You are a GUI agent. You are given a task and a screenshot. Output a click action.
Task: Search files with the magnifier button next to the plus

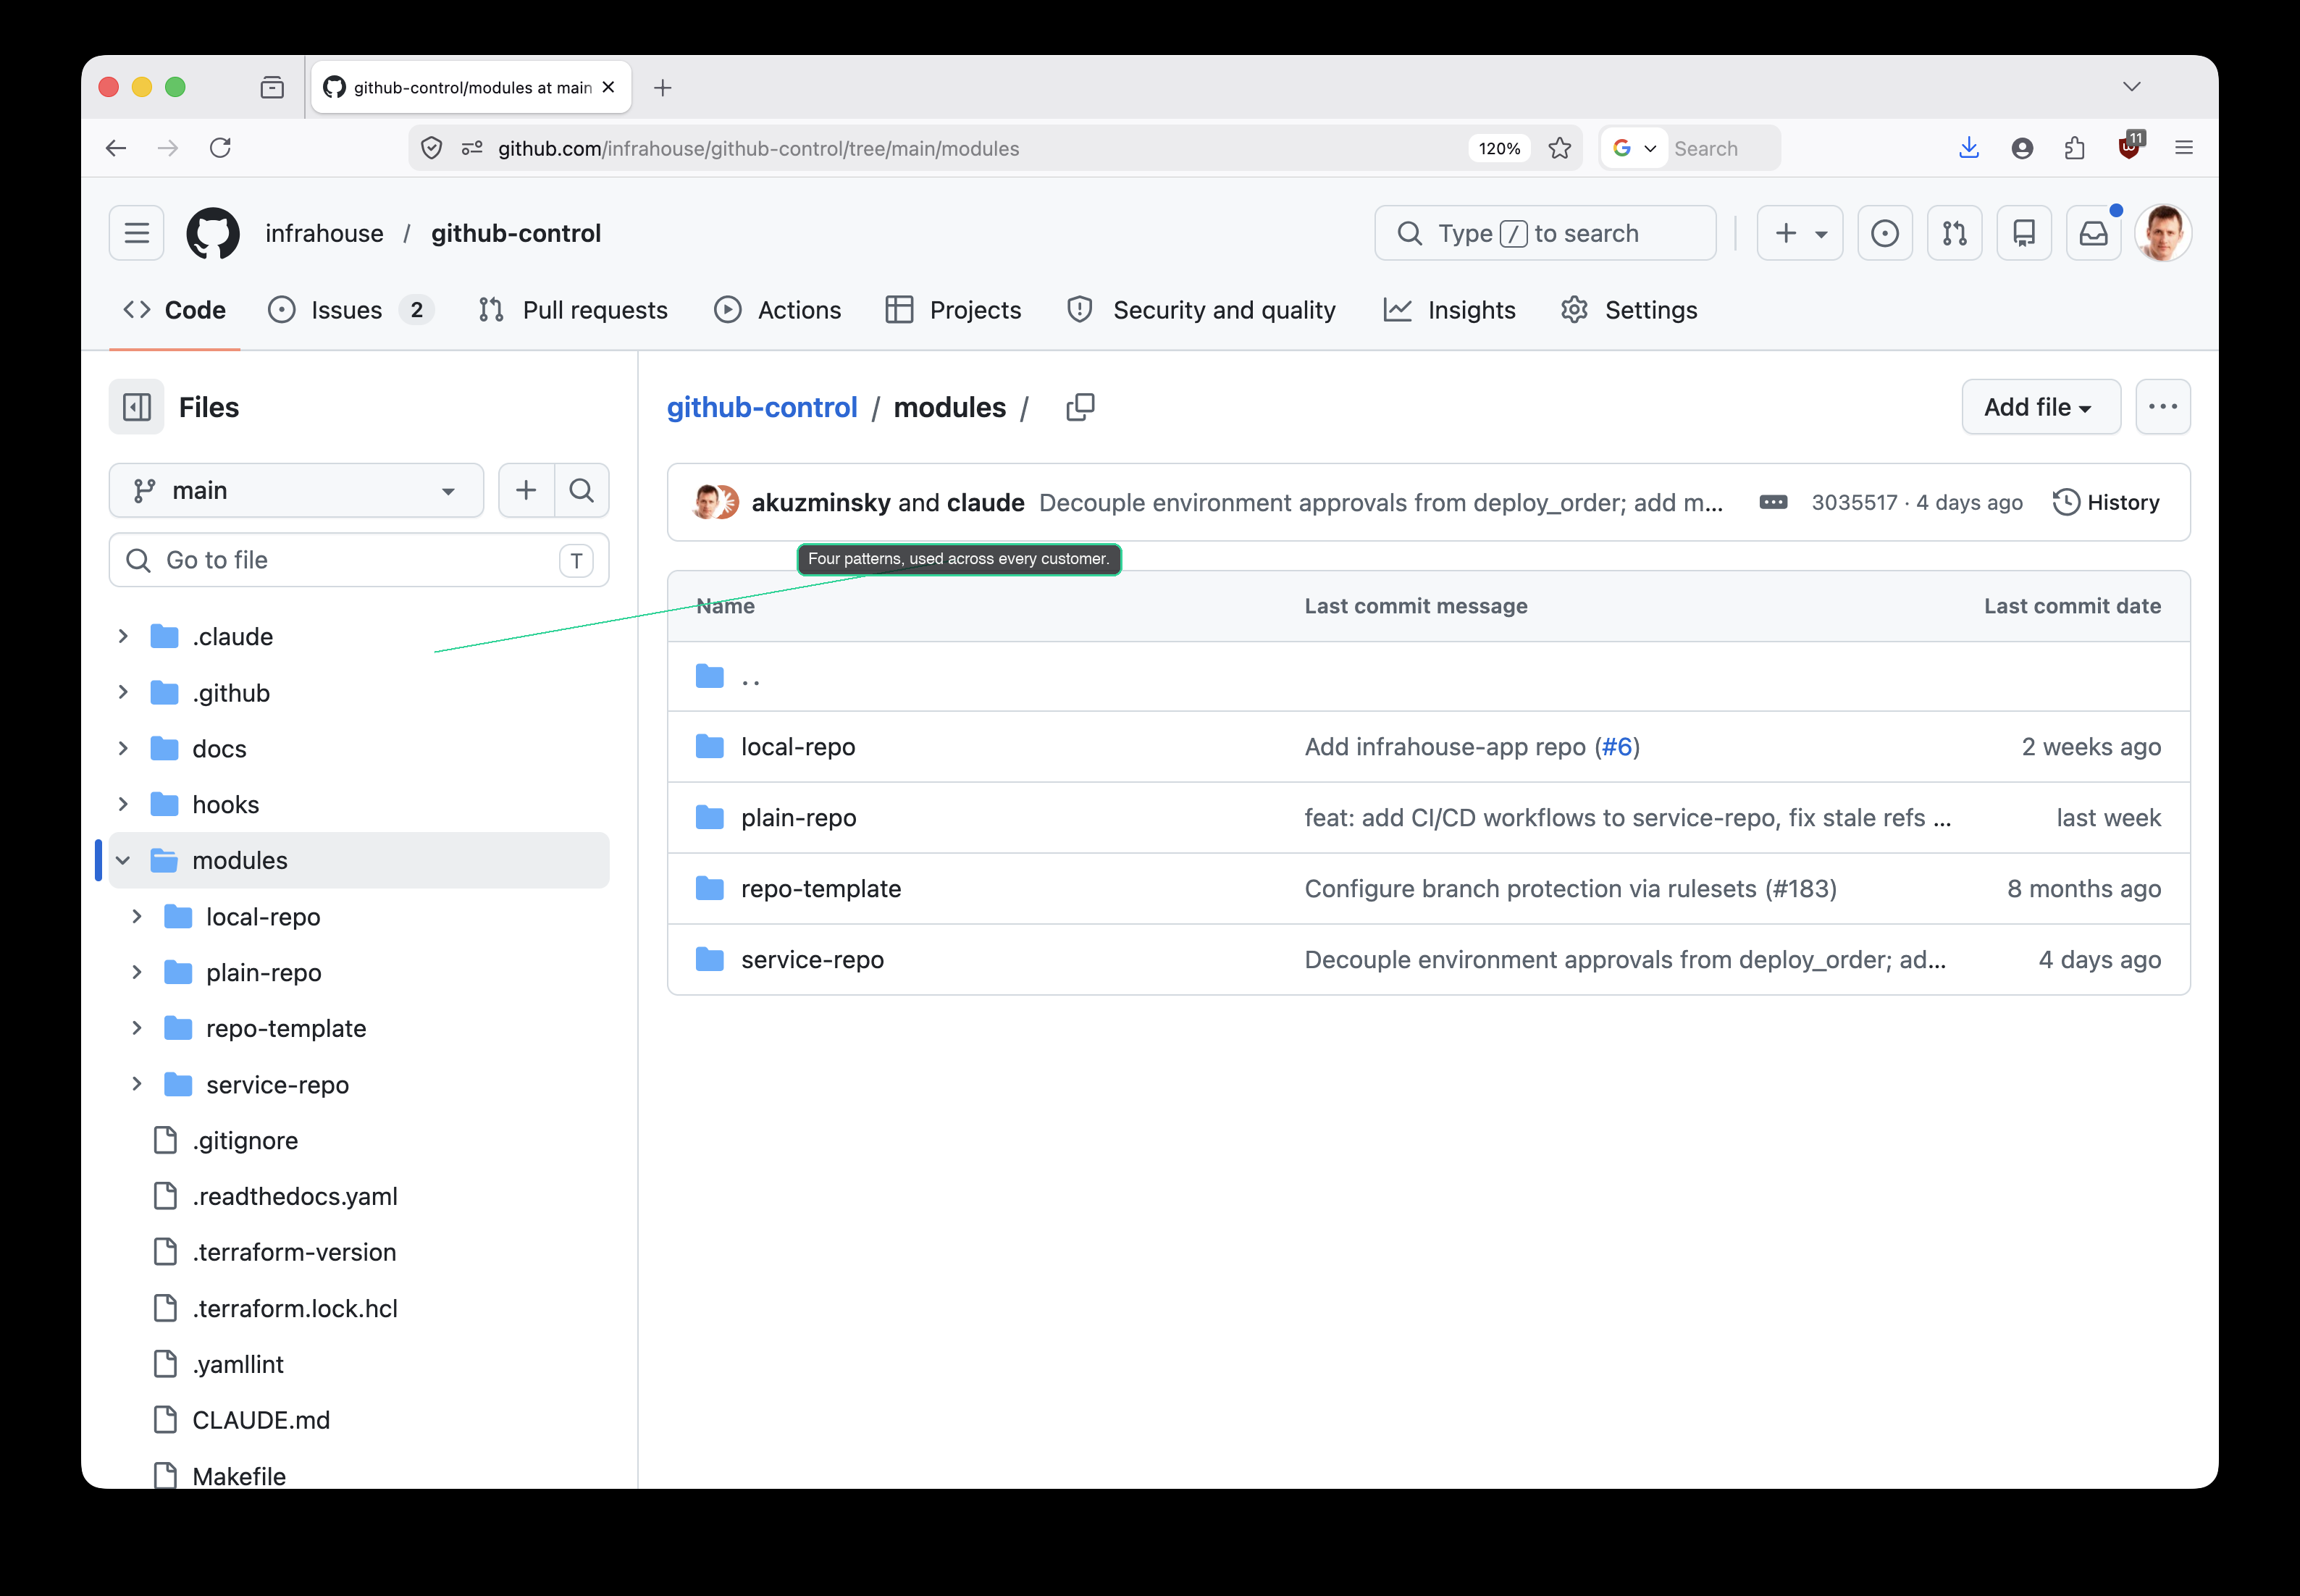(x=581, y=490)
